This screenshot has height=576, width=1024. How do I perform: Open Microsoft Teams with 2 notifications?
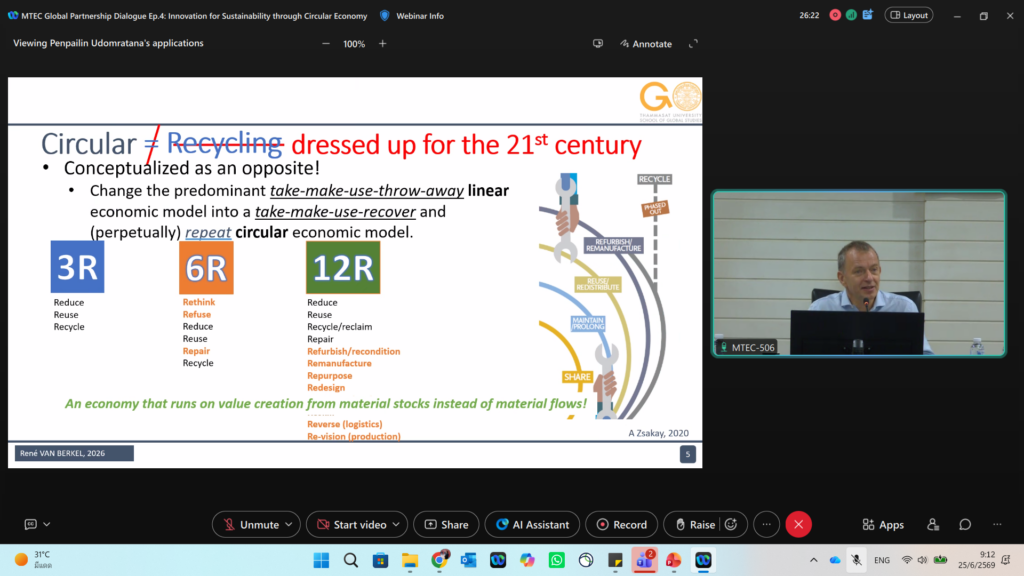tap(645, 560)
